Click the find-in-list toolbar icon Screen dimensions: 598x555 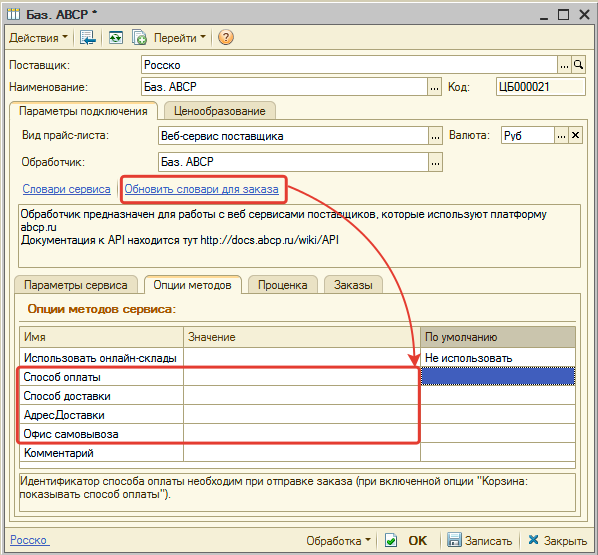point(87,38)
